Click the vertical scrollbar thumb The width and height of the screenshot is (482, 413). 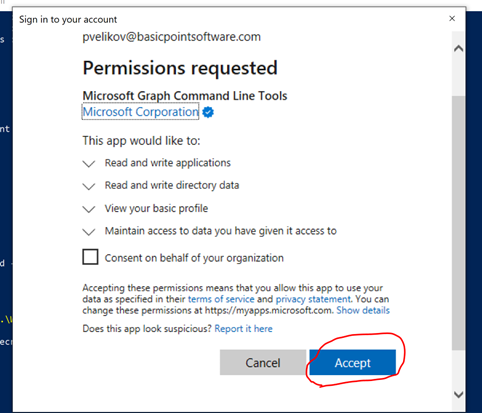coord(459,223)
